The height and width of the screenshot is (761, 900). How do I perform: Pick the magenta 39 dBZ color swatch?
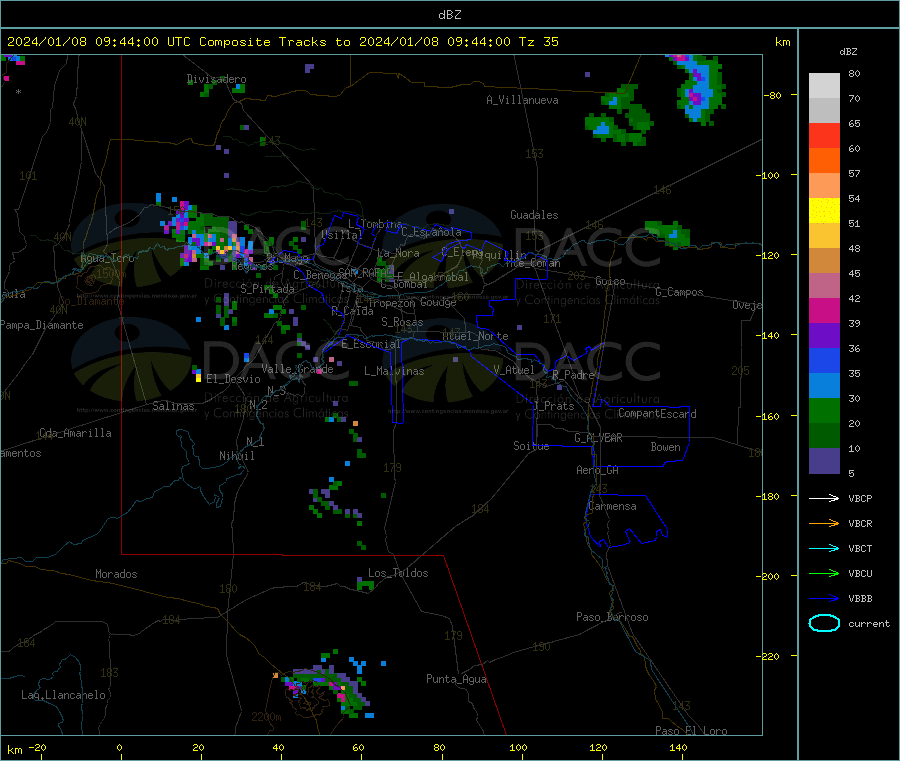(x=824, y=310)
